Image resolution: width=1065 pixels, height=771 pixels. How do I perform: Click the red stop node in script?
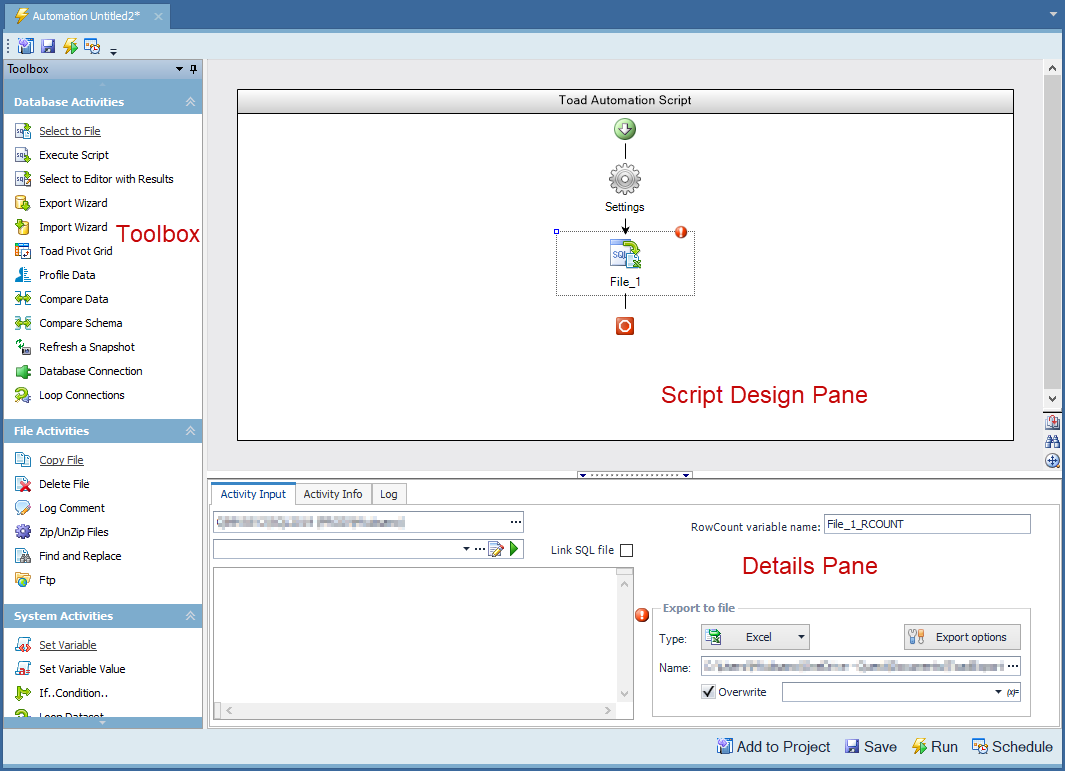click(x=625, y=326)
